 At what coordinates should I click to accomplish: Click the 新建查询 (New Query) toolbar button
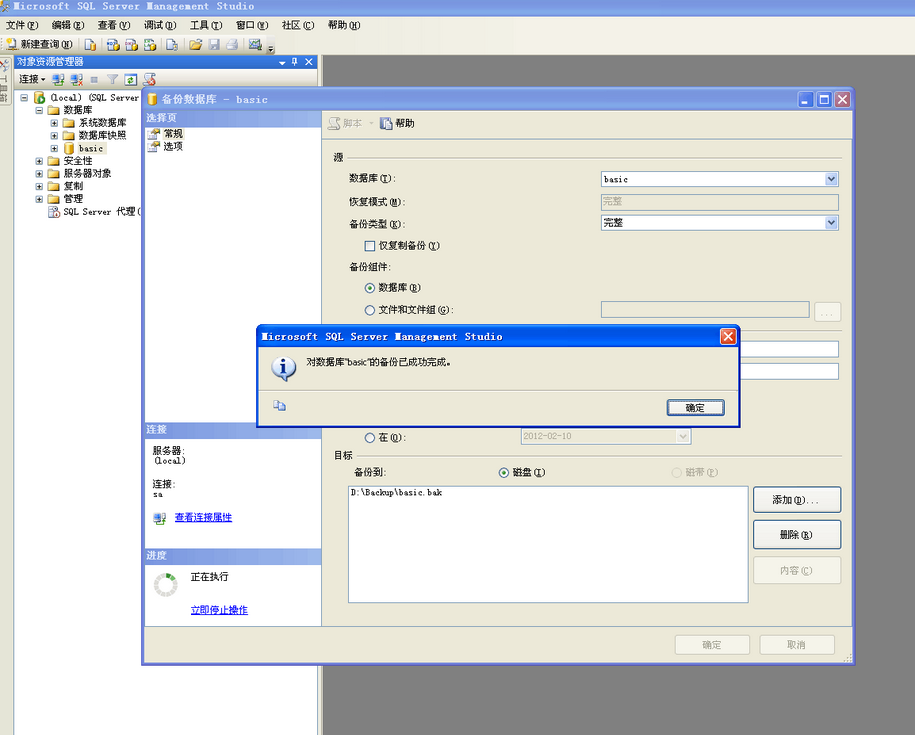click(40, 44)
